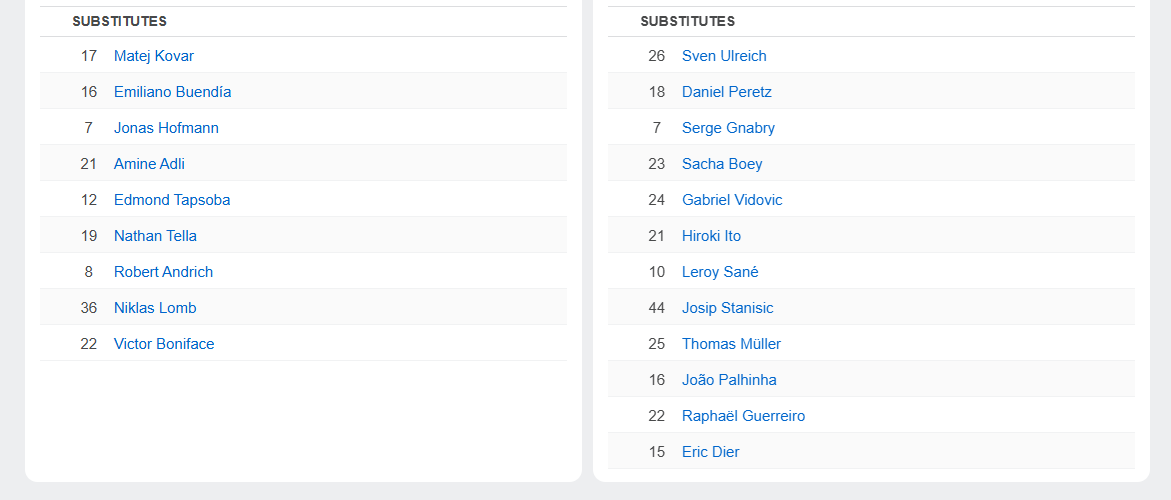The image size is (1171, 500).
Task: View Nathan Tella's player profile
Action: [155, 236]
